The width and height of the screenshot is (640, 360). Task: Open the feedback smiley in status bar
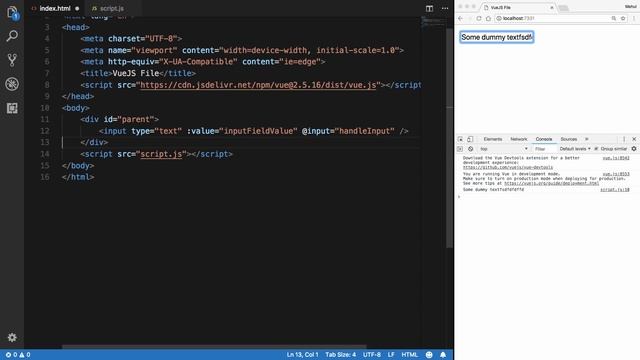(429, 355)
